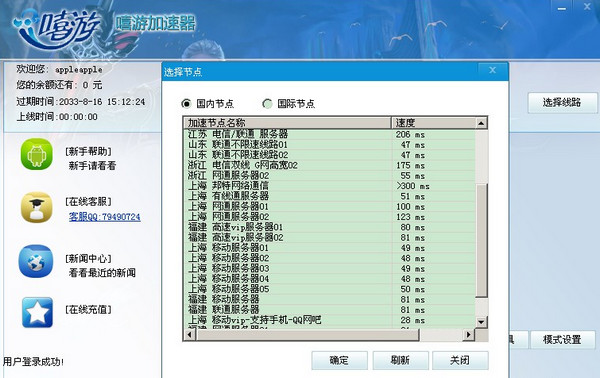
Task: Close the 选择节点 dialog with X
Action: [492, 70]
